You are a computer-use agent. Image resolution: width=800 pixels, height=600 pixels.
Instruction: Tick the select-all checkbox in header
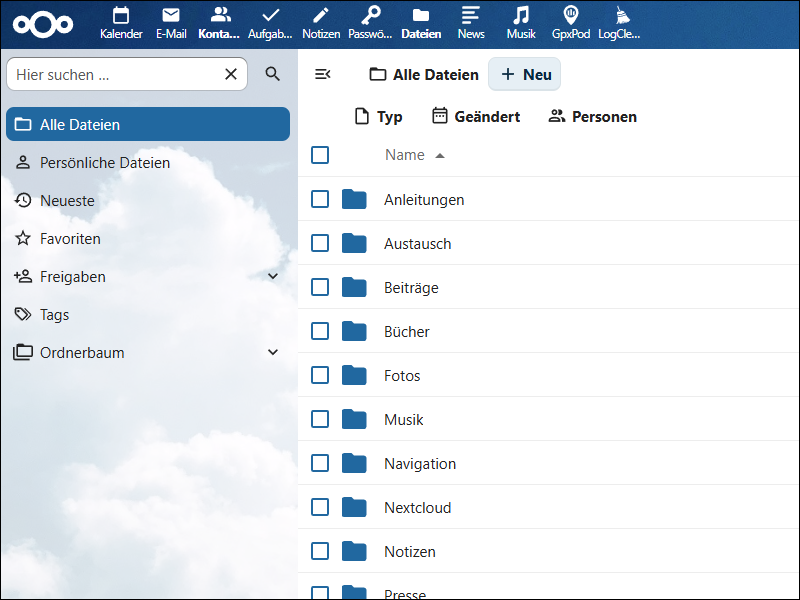coord(320,155)
